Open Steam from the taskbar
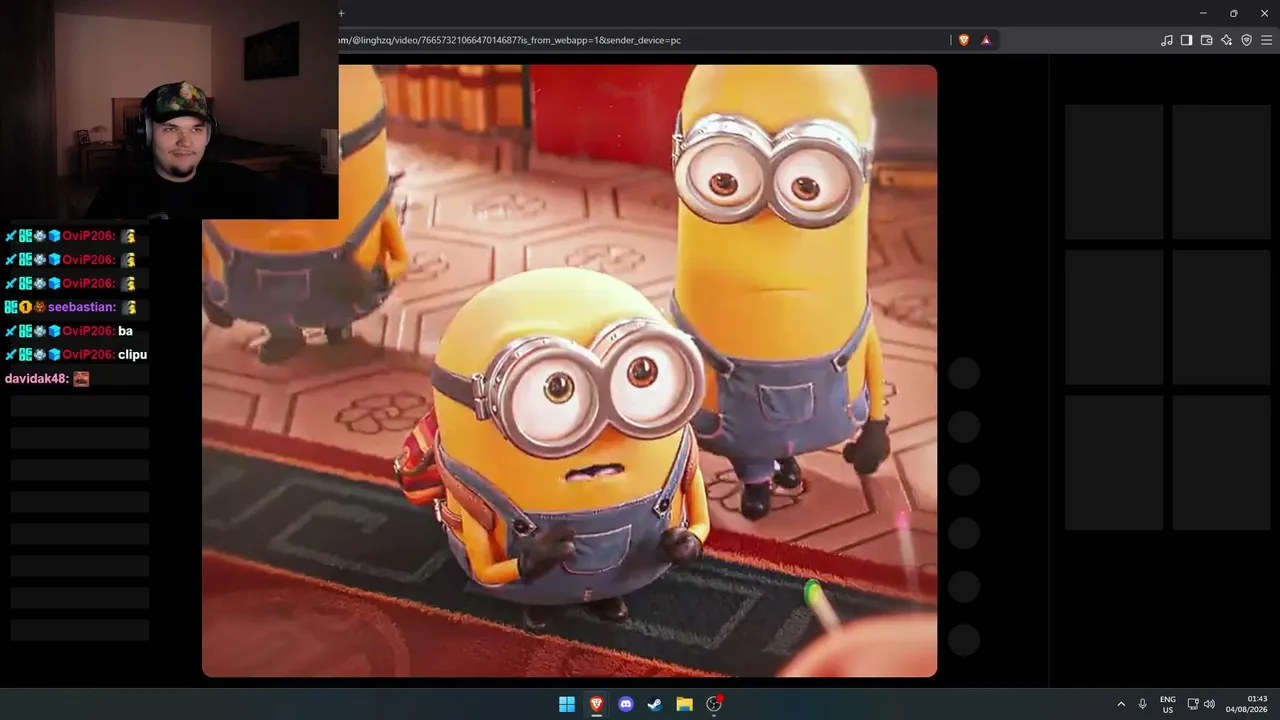 point(655,704)
